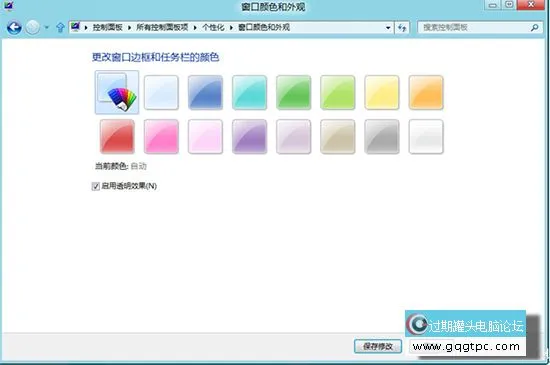
Task: Open the address bar history dropdown
Action: tap(388, 28)
